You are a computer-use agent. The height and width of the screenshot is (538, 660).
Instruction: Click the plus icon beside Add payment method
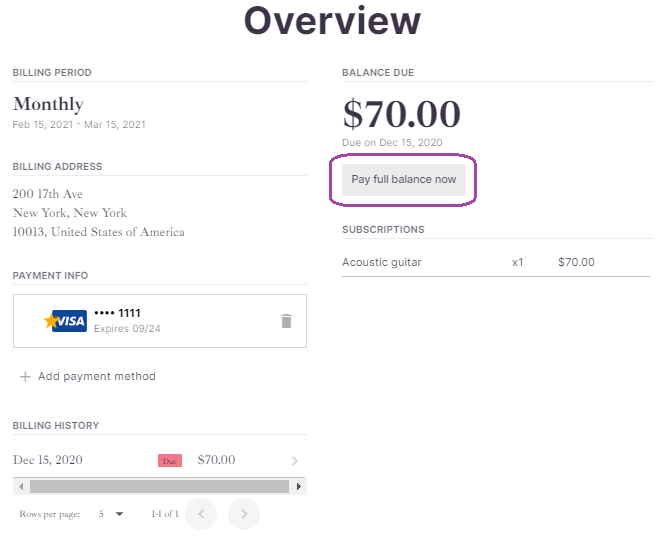point(25,376)
